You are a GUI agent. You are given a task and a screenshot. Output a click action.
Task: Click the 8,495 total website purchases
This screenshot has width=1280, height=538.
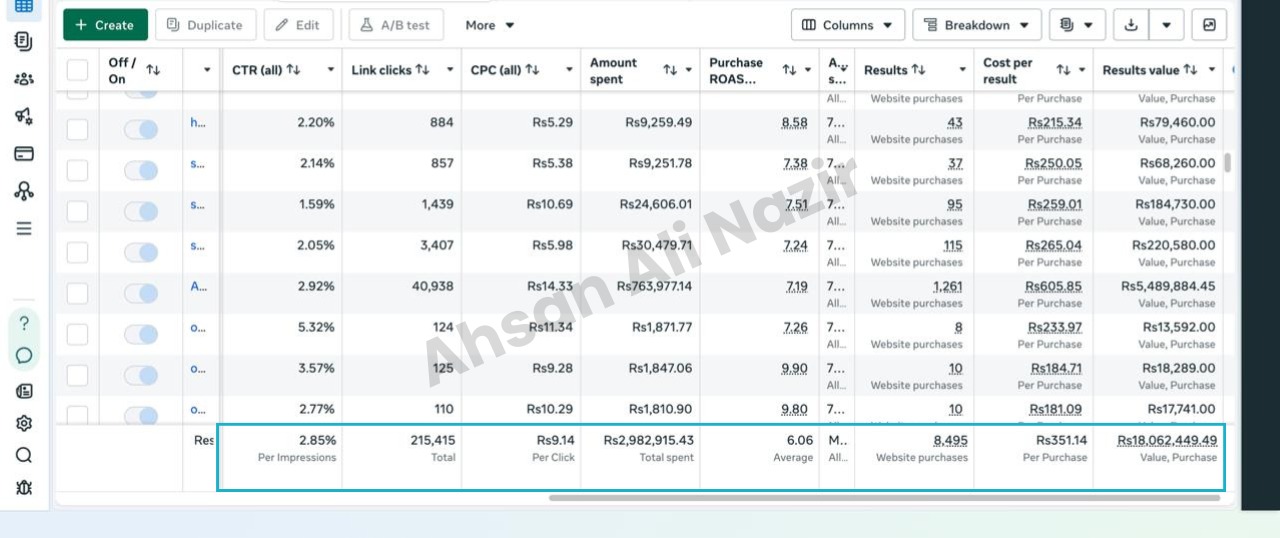[950, 441]
